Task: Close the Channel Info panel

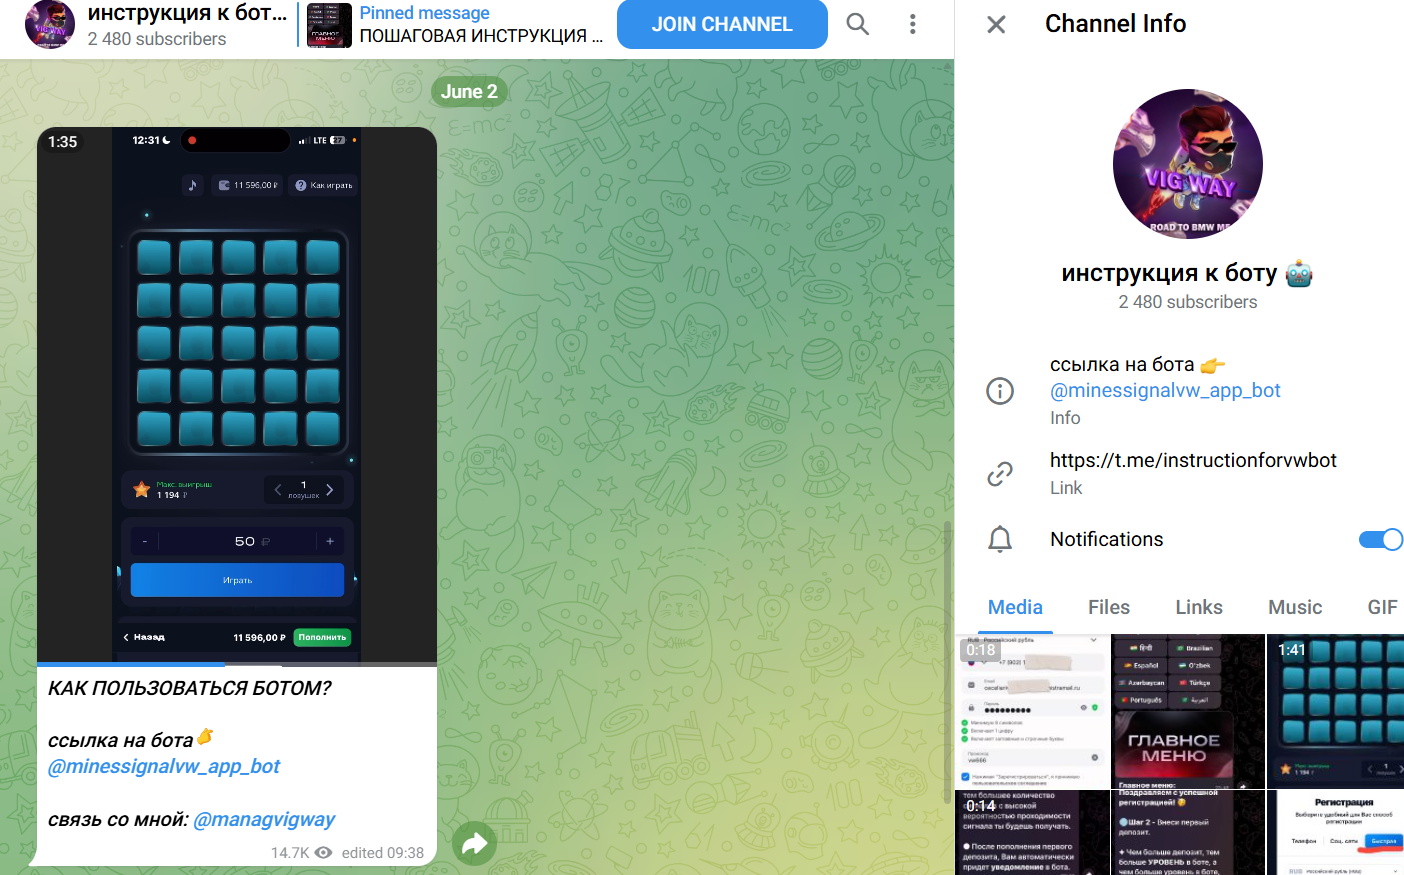Action: 996,24
